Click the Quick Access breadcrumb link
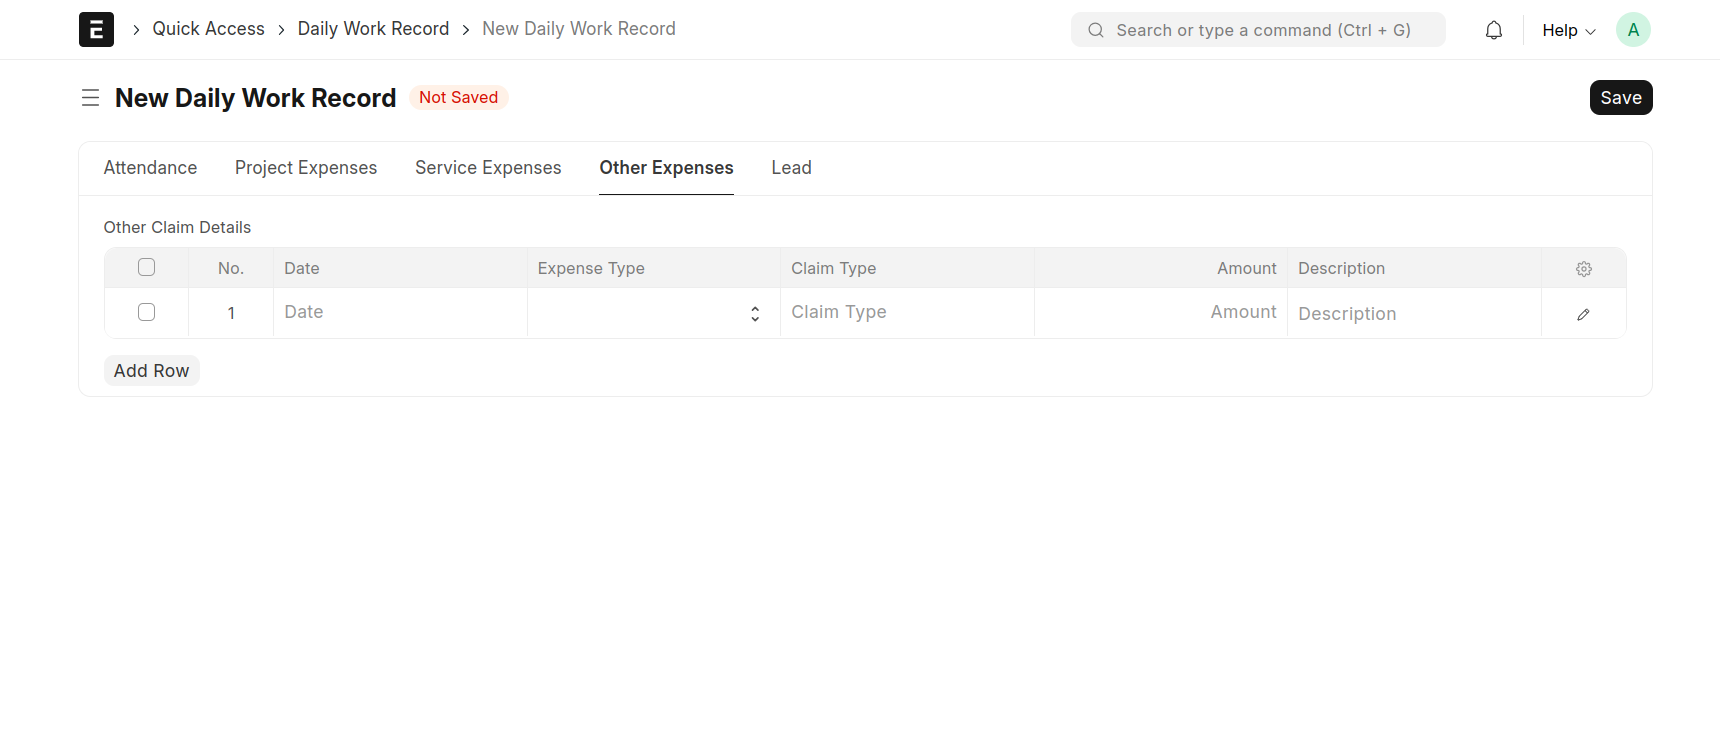Viewport: 1720px width, 731px height. pos(208,29)
